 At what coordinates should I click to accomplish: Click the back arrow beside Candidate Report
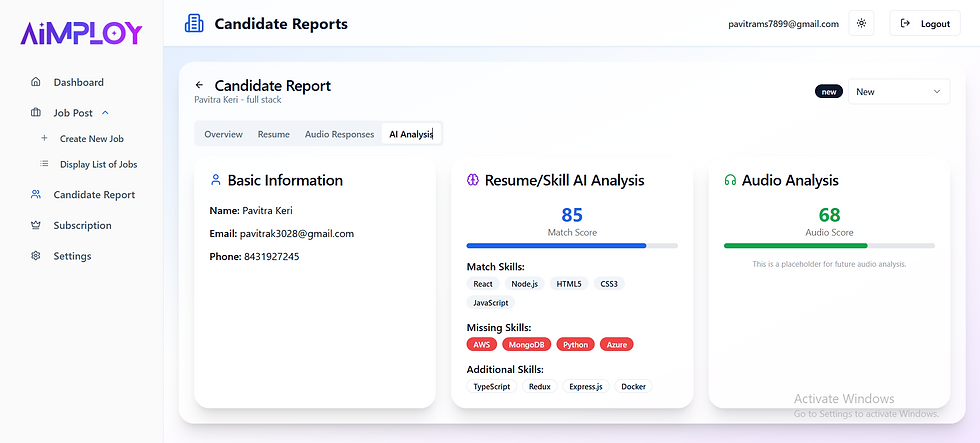click(199, 85)
